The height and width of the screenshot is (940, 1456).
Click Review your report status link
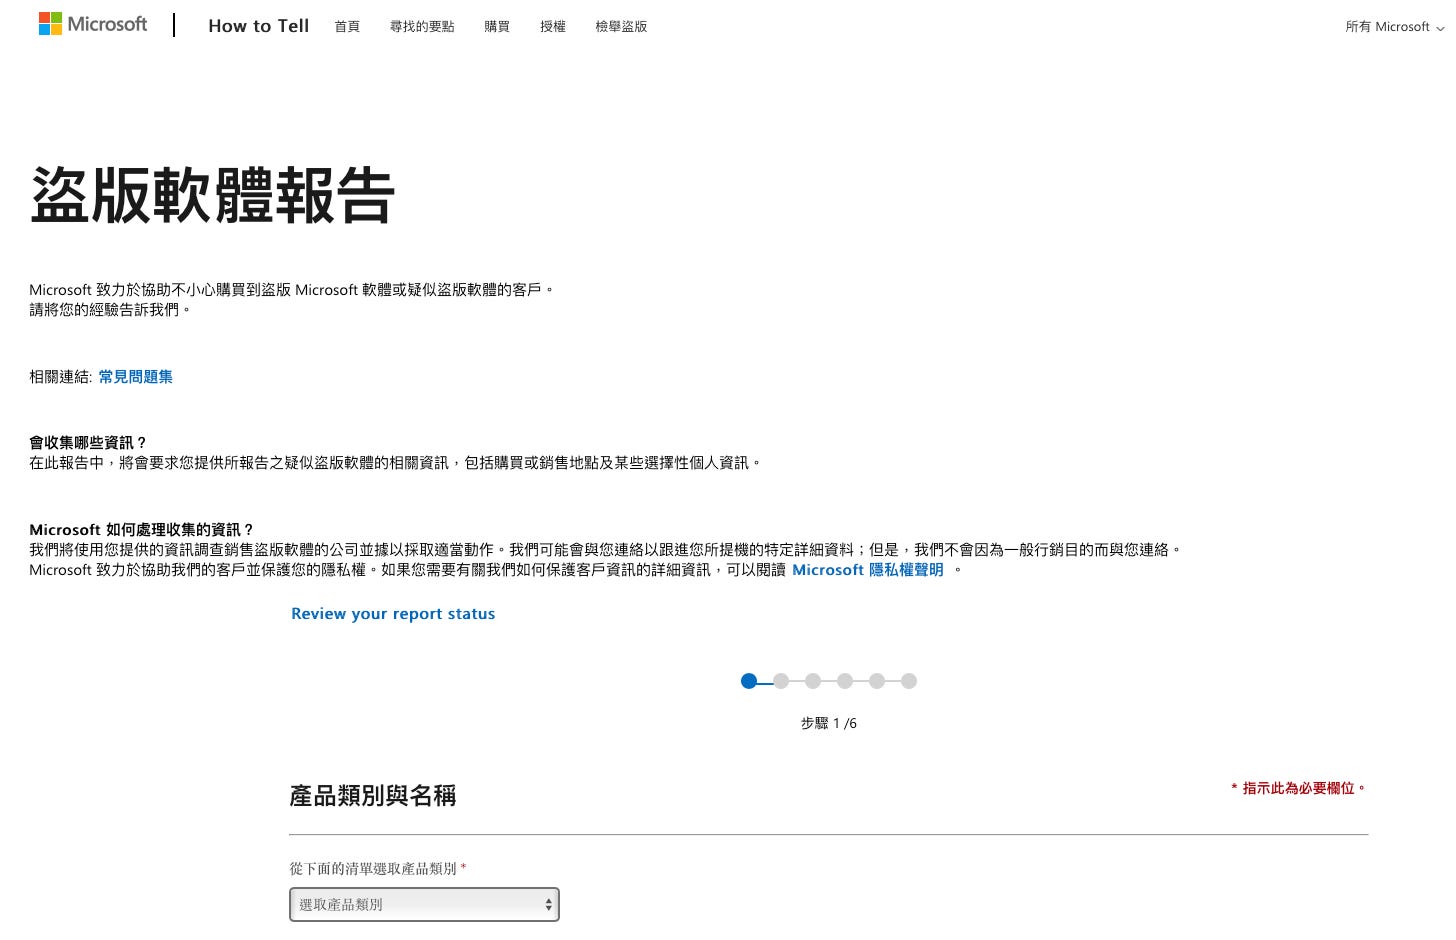pos(393,614)
